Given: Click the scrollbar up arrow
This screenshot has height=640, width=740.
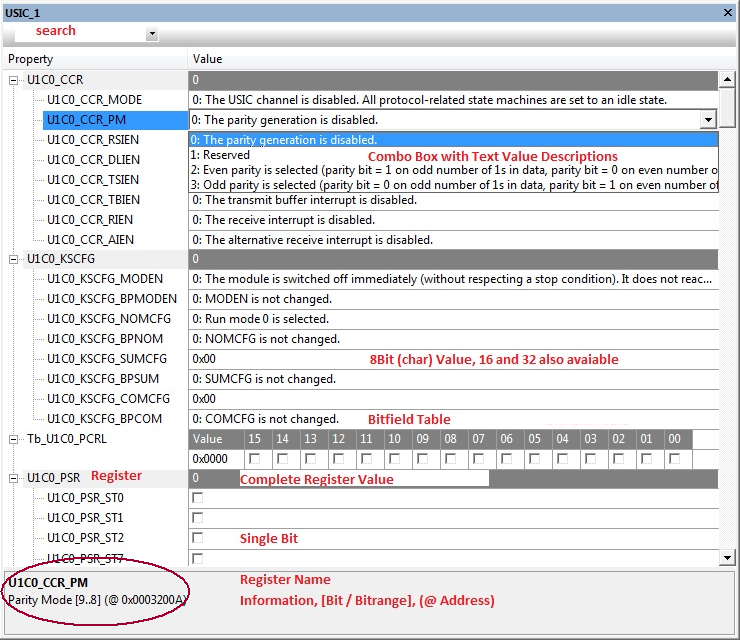Looking at the screenshot, I should pyautogui.click(x=727, y=79).
